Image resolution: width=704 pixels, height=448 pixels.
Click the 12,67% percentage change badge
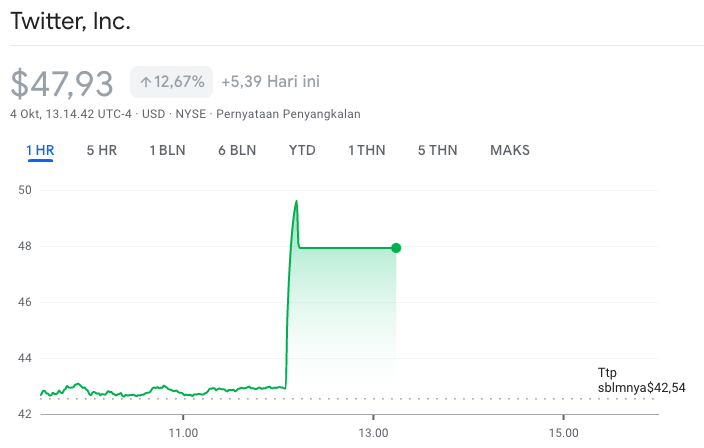(171, 82)
